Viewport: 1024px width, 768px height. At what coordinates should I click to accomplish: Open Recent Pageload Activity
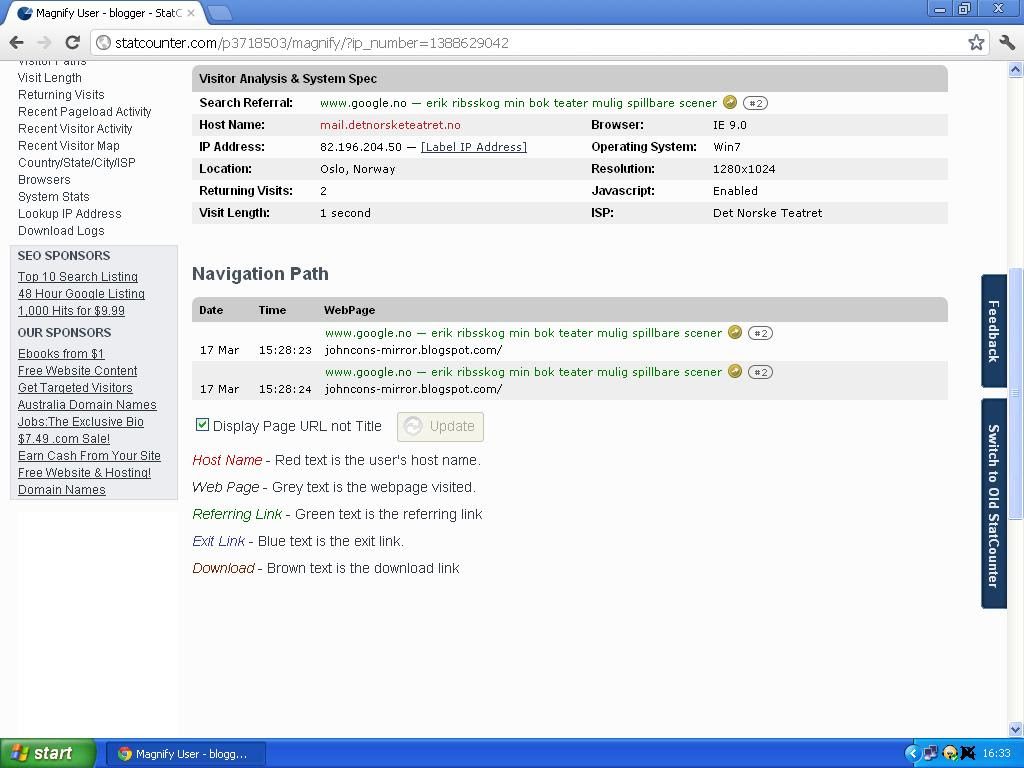pyautogui.click(x=85, y=112)
